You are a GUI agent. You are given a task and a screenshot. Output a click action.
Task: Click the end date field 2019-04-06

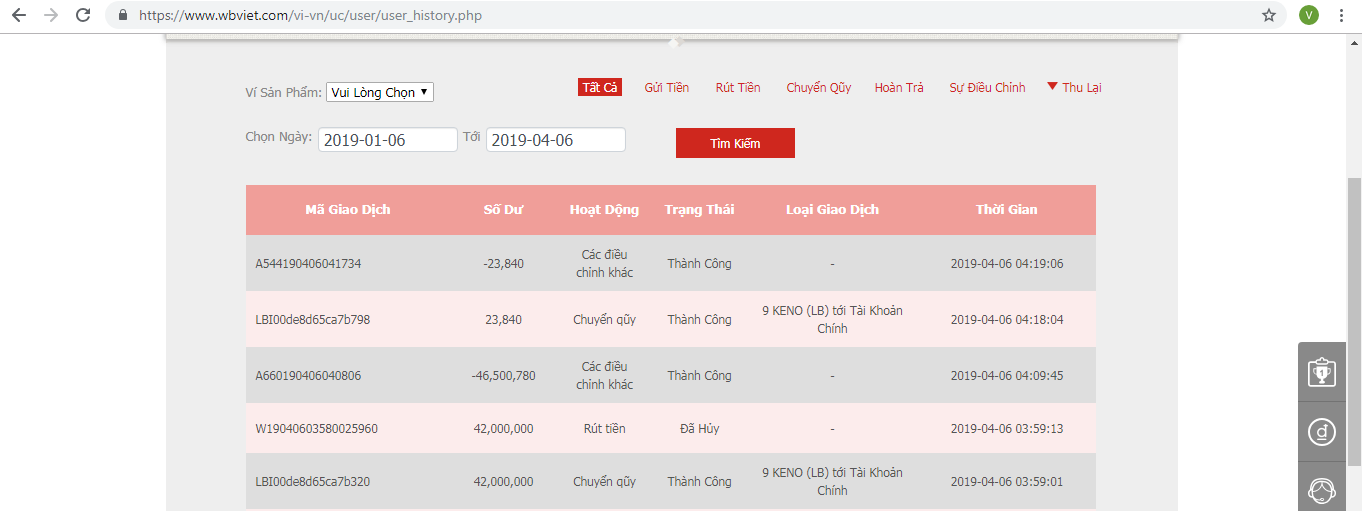tap(556, 140)
